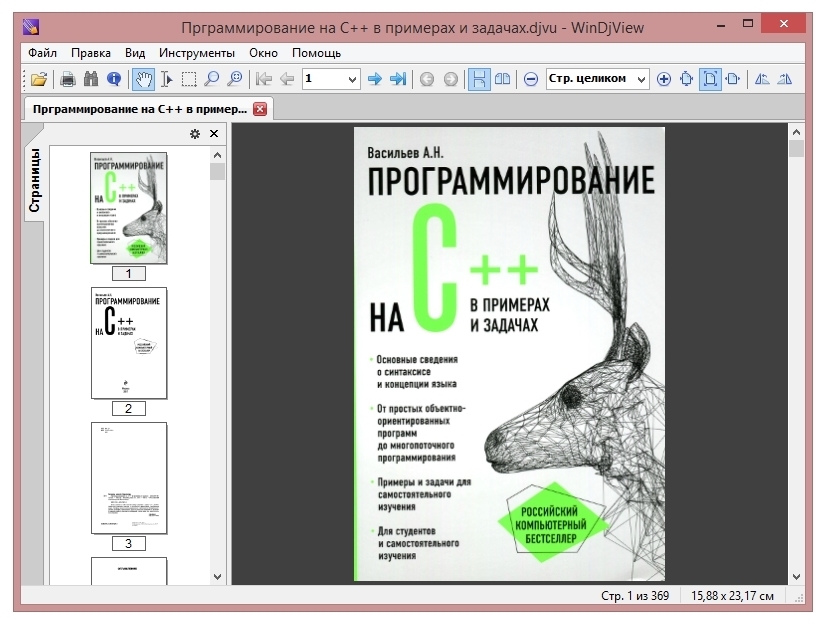This screenshot has width=830, height=631.
Task: Toggle the hand pan tool
Action: point(144,79)
